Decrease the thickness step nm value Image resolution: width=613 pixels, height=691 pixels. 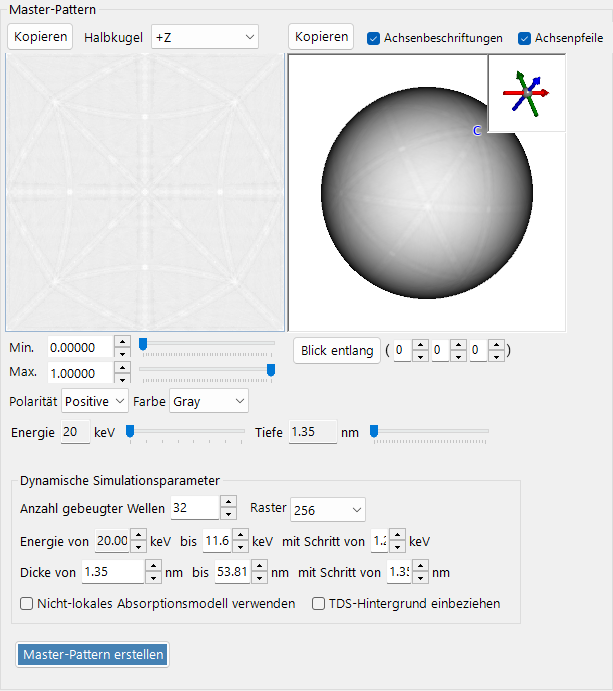[420, 578]
